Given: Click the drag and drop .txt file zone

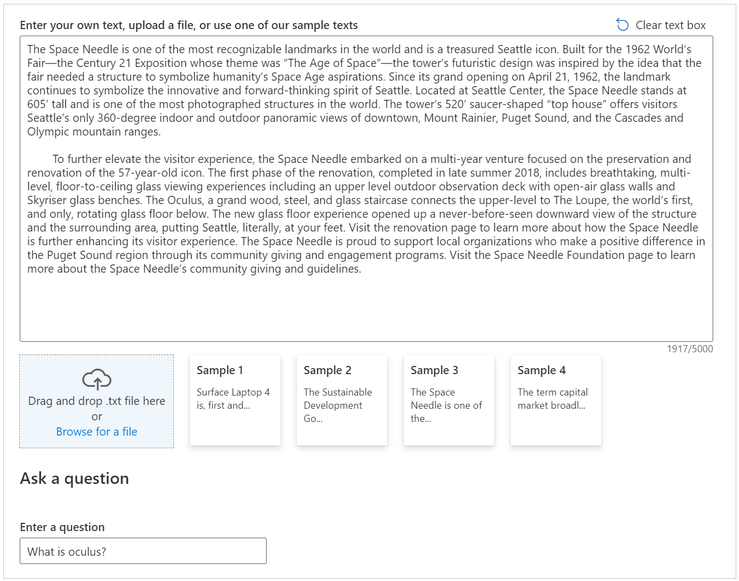Looking at the screenshot, I should pyautogui.click(x=97, y=401).
